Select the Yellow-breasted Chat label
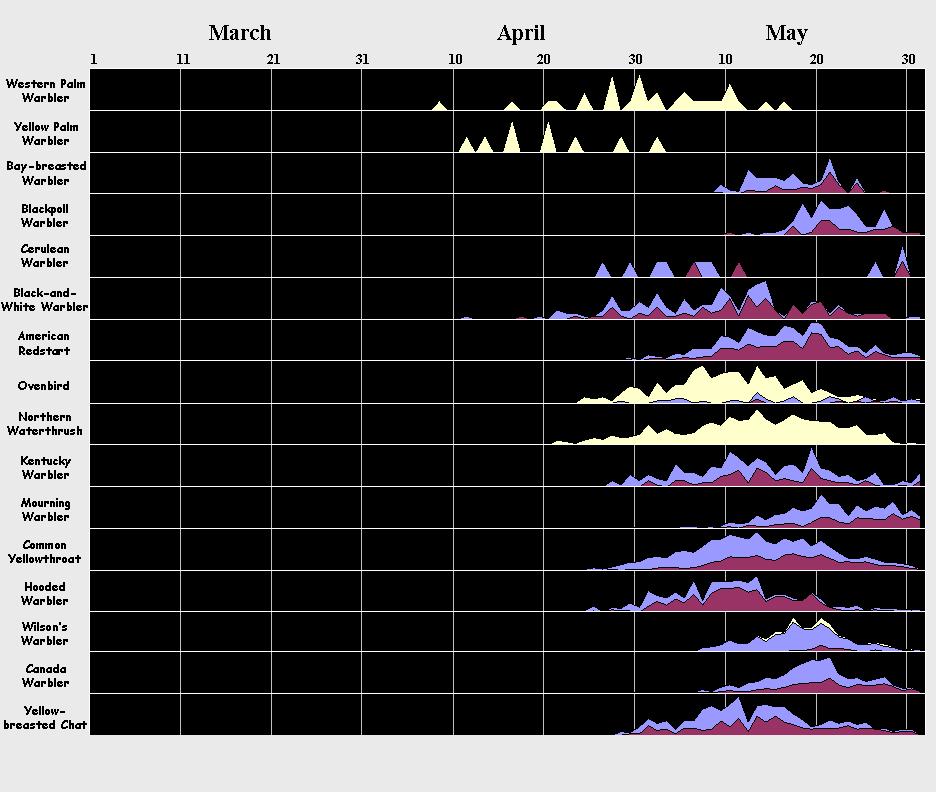The width and height of the screenshot is (936, 792). pos(45,718)
